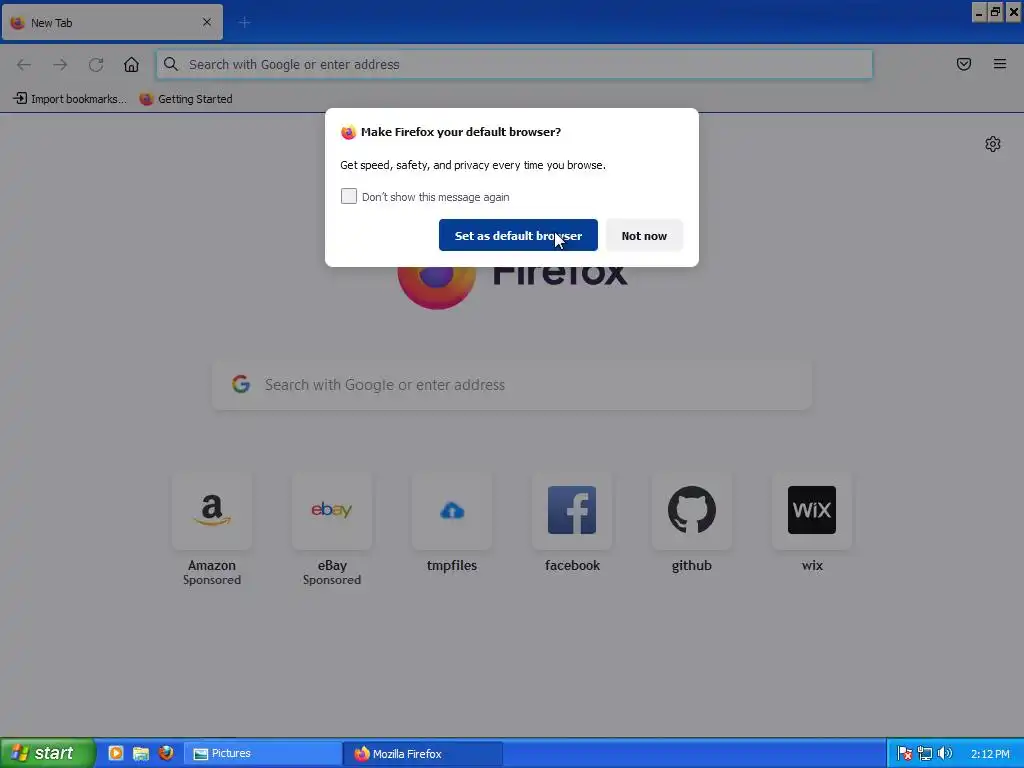The image size is (1024, 768).
Task: Click Set as default browser button
Action: coord(518,235)
